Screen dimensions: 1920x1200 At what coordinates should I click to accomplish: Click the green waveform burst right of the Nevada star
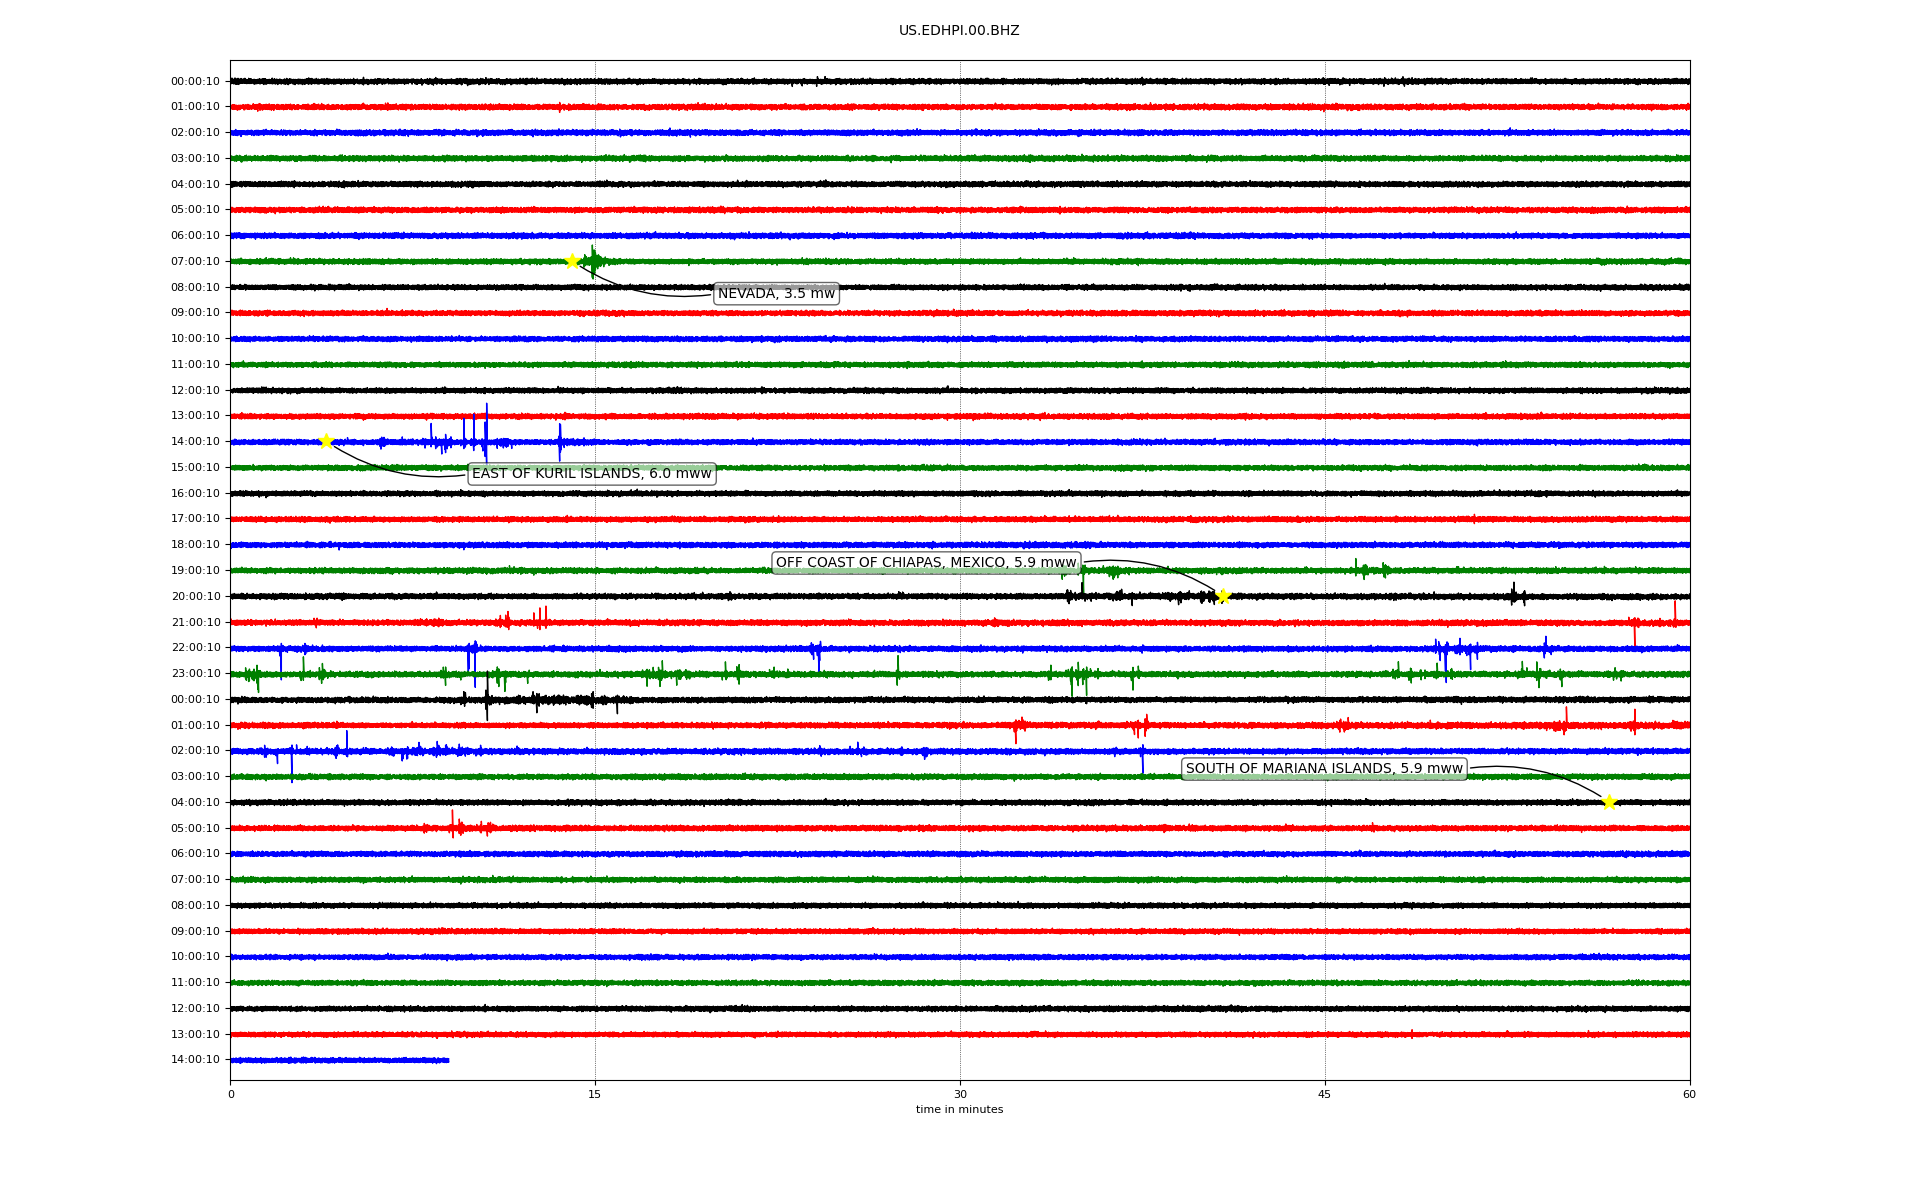(x=594, y=261)
